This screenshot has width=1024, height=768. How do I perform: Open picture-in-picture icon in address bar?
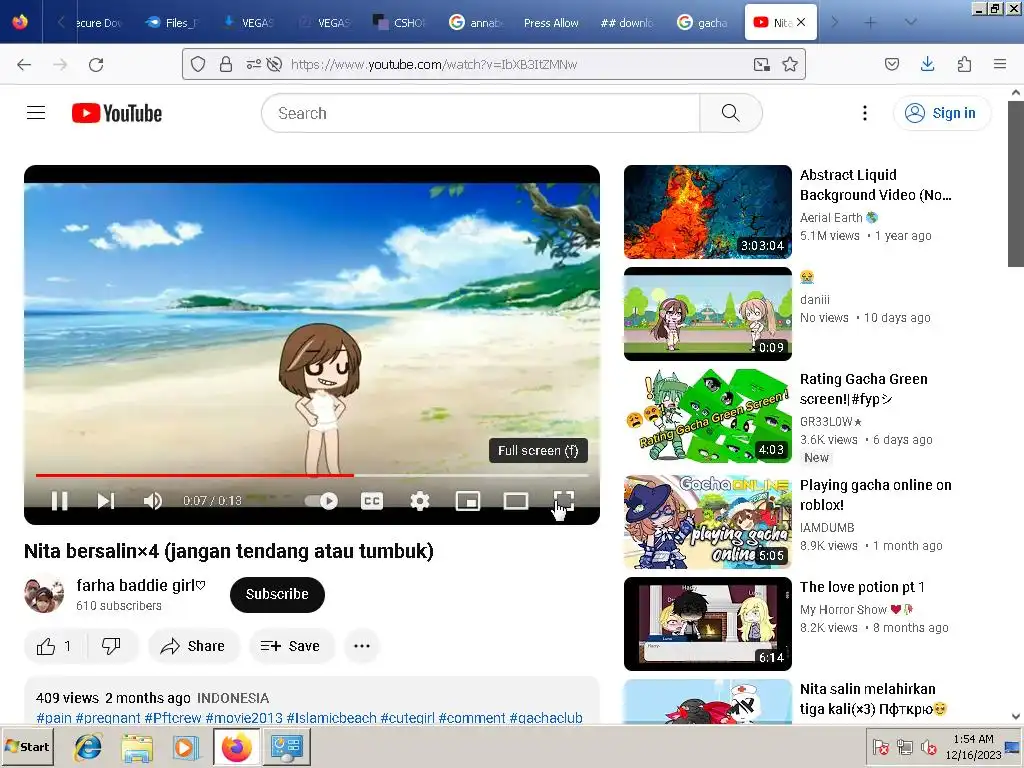[761, 64]
